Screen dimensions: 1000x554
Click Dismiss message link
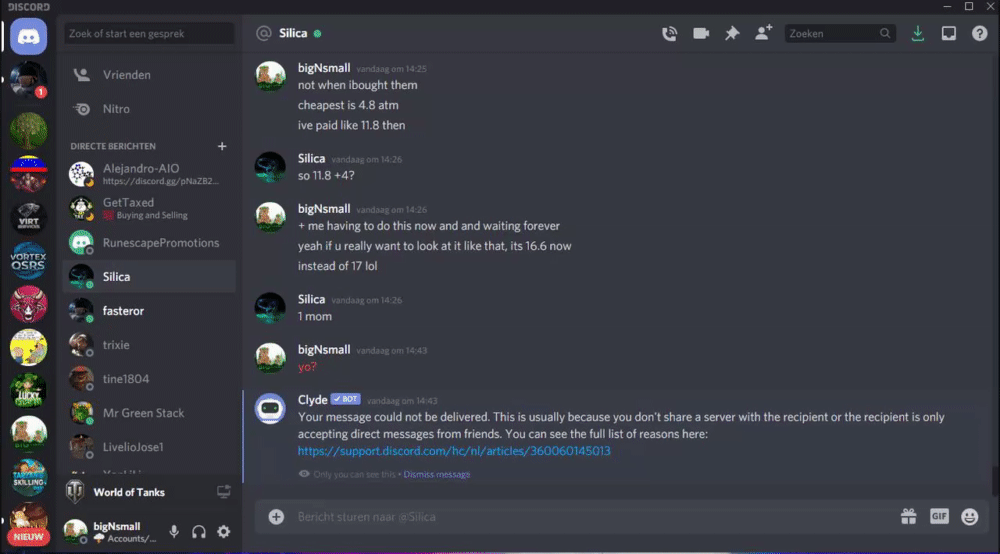point(437,474)
